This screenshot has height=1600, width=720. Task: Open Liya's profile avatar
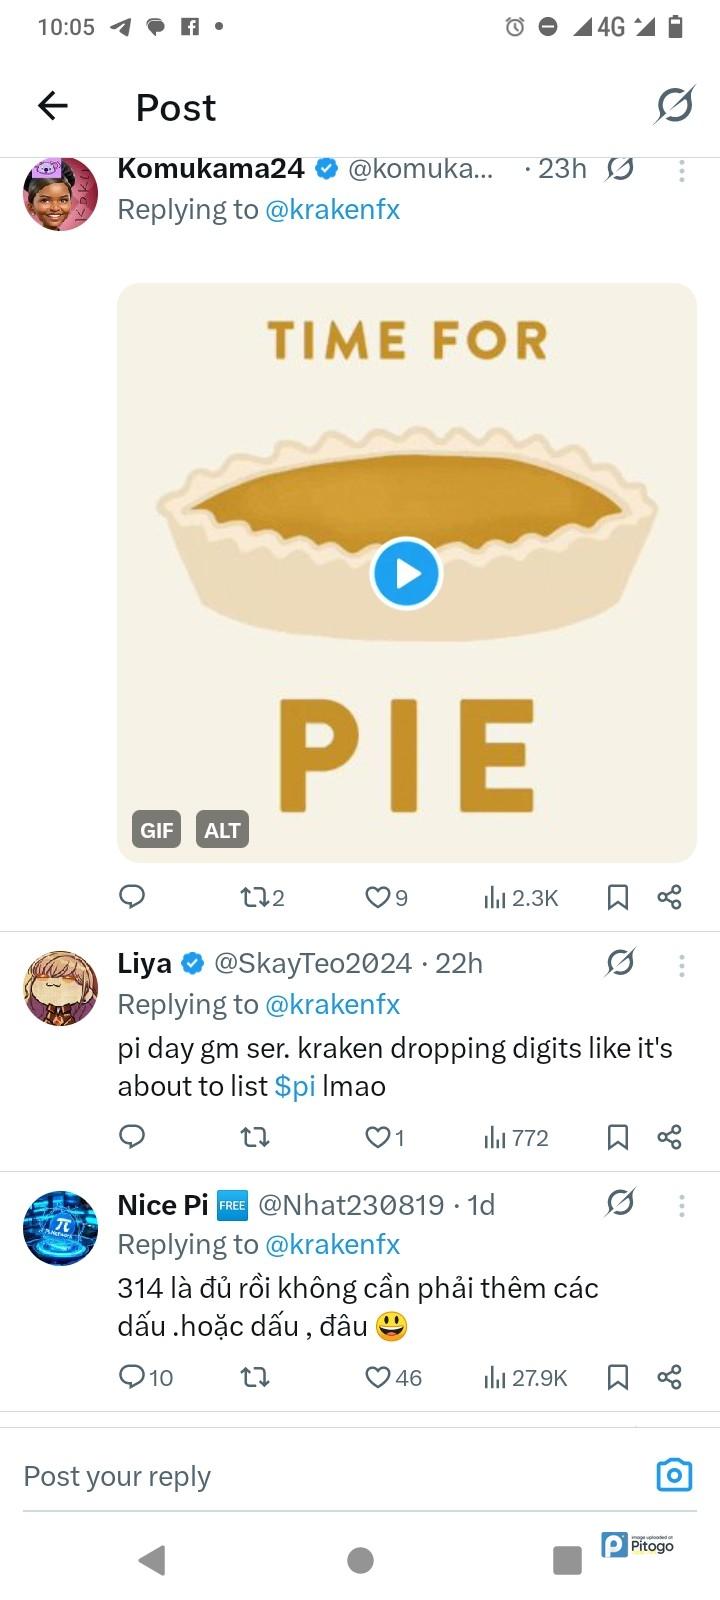pyautogui.click(x=60, y=988)
